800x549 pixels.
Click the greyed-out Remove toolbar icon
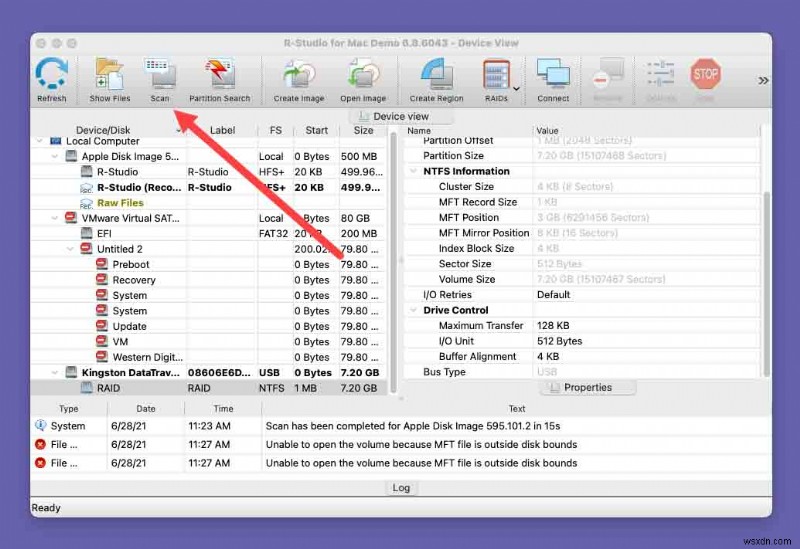click(x=608, y=80)
